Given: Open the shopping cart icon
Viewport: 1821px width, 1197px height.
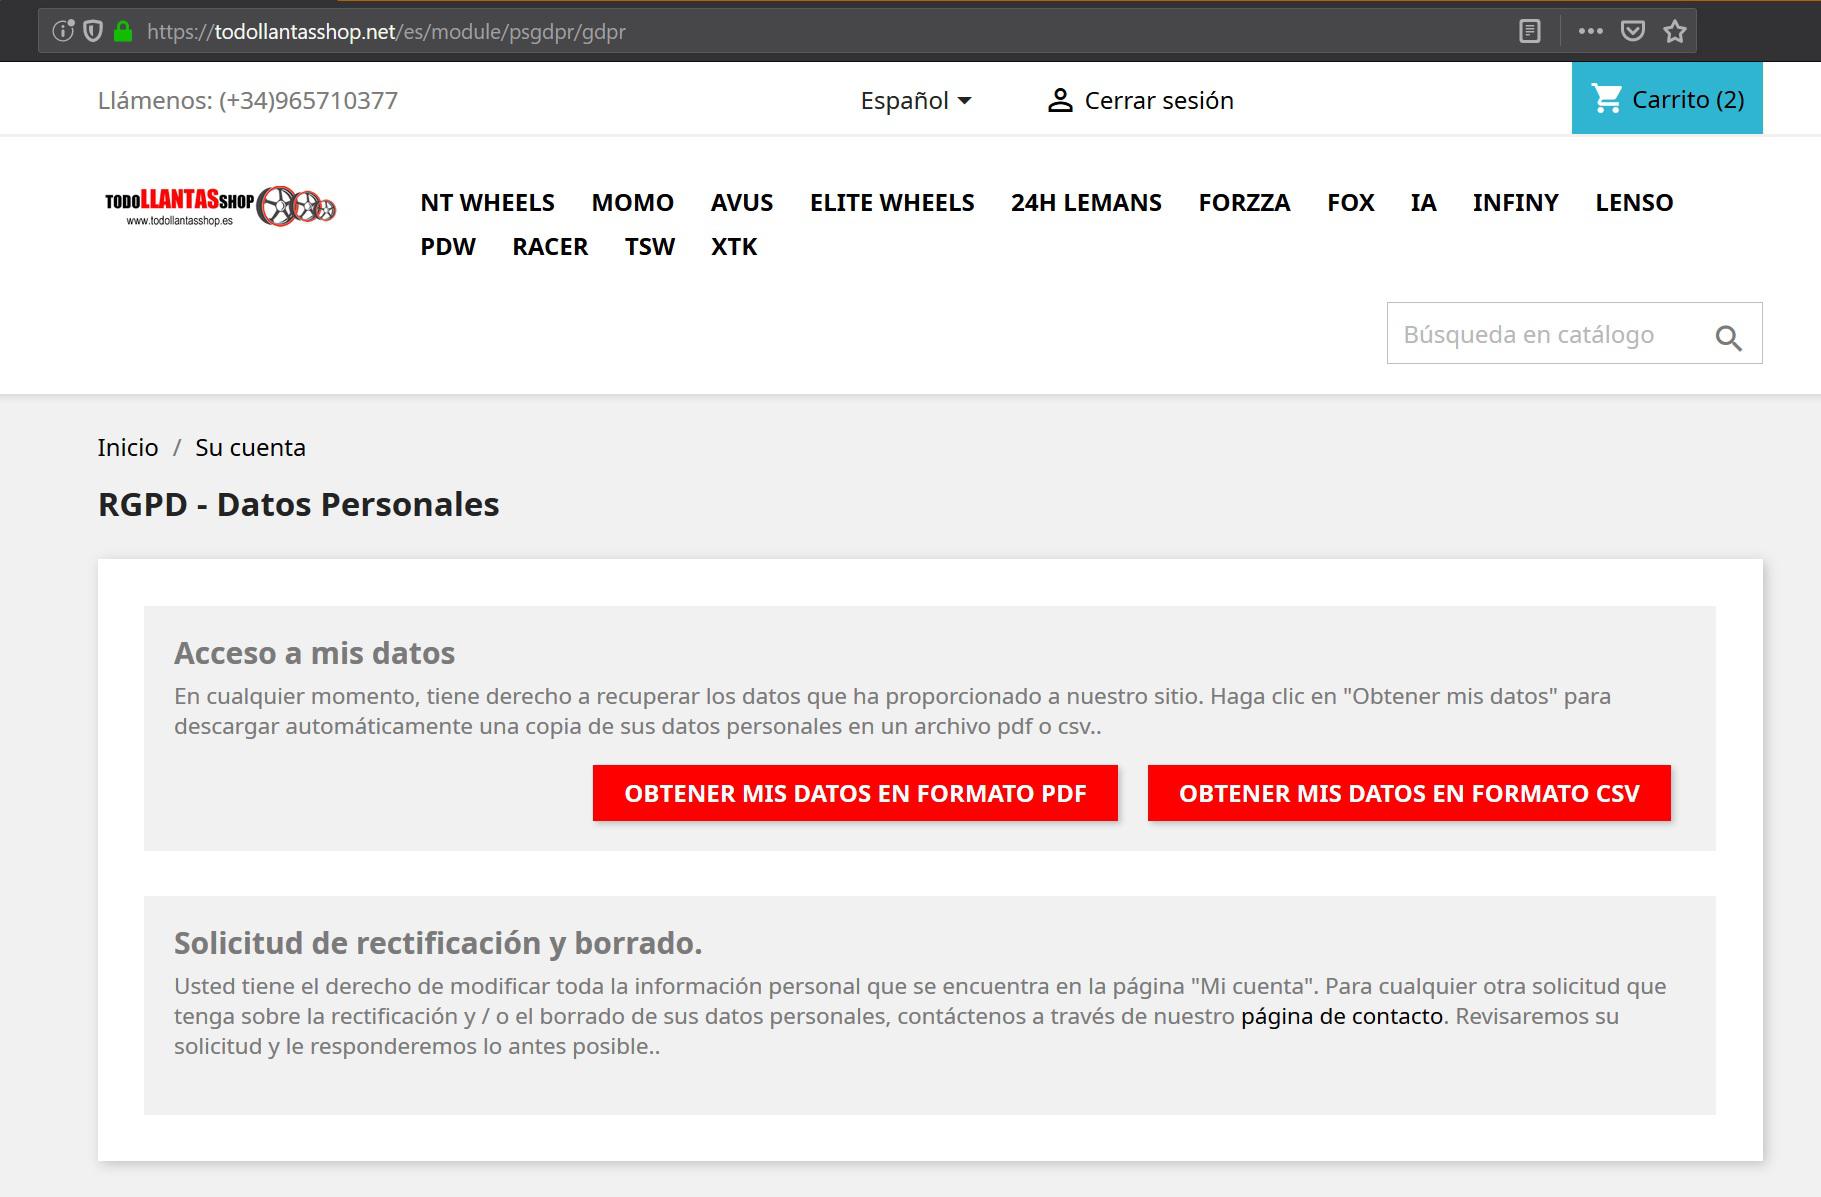Looking at the screenshot, I should pyautogui.click(x=1607, y=99).
